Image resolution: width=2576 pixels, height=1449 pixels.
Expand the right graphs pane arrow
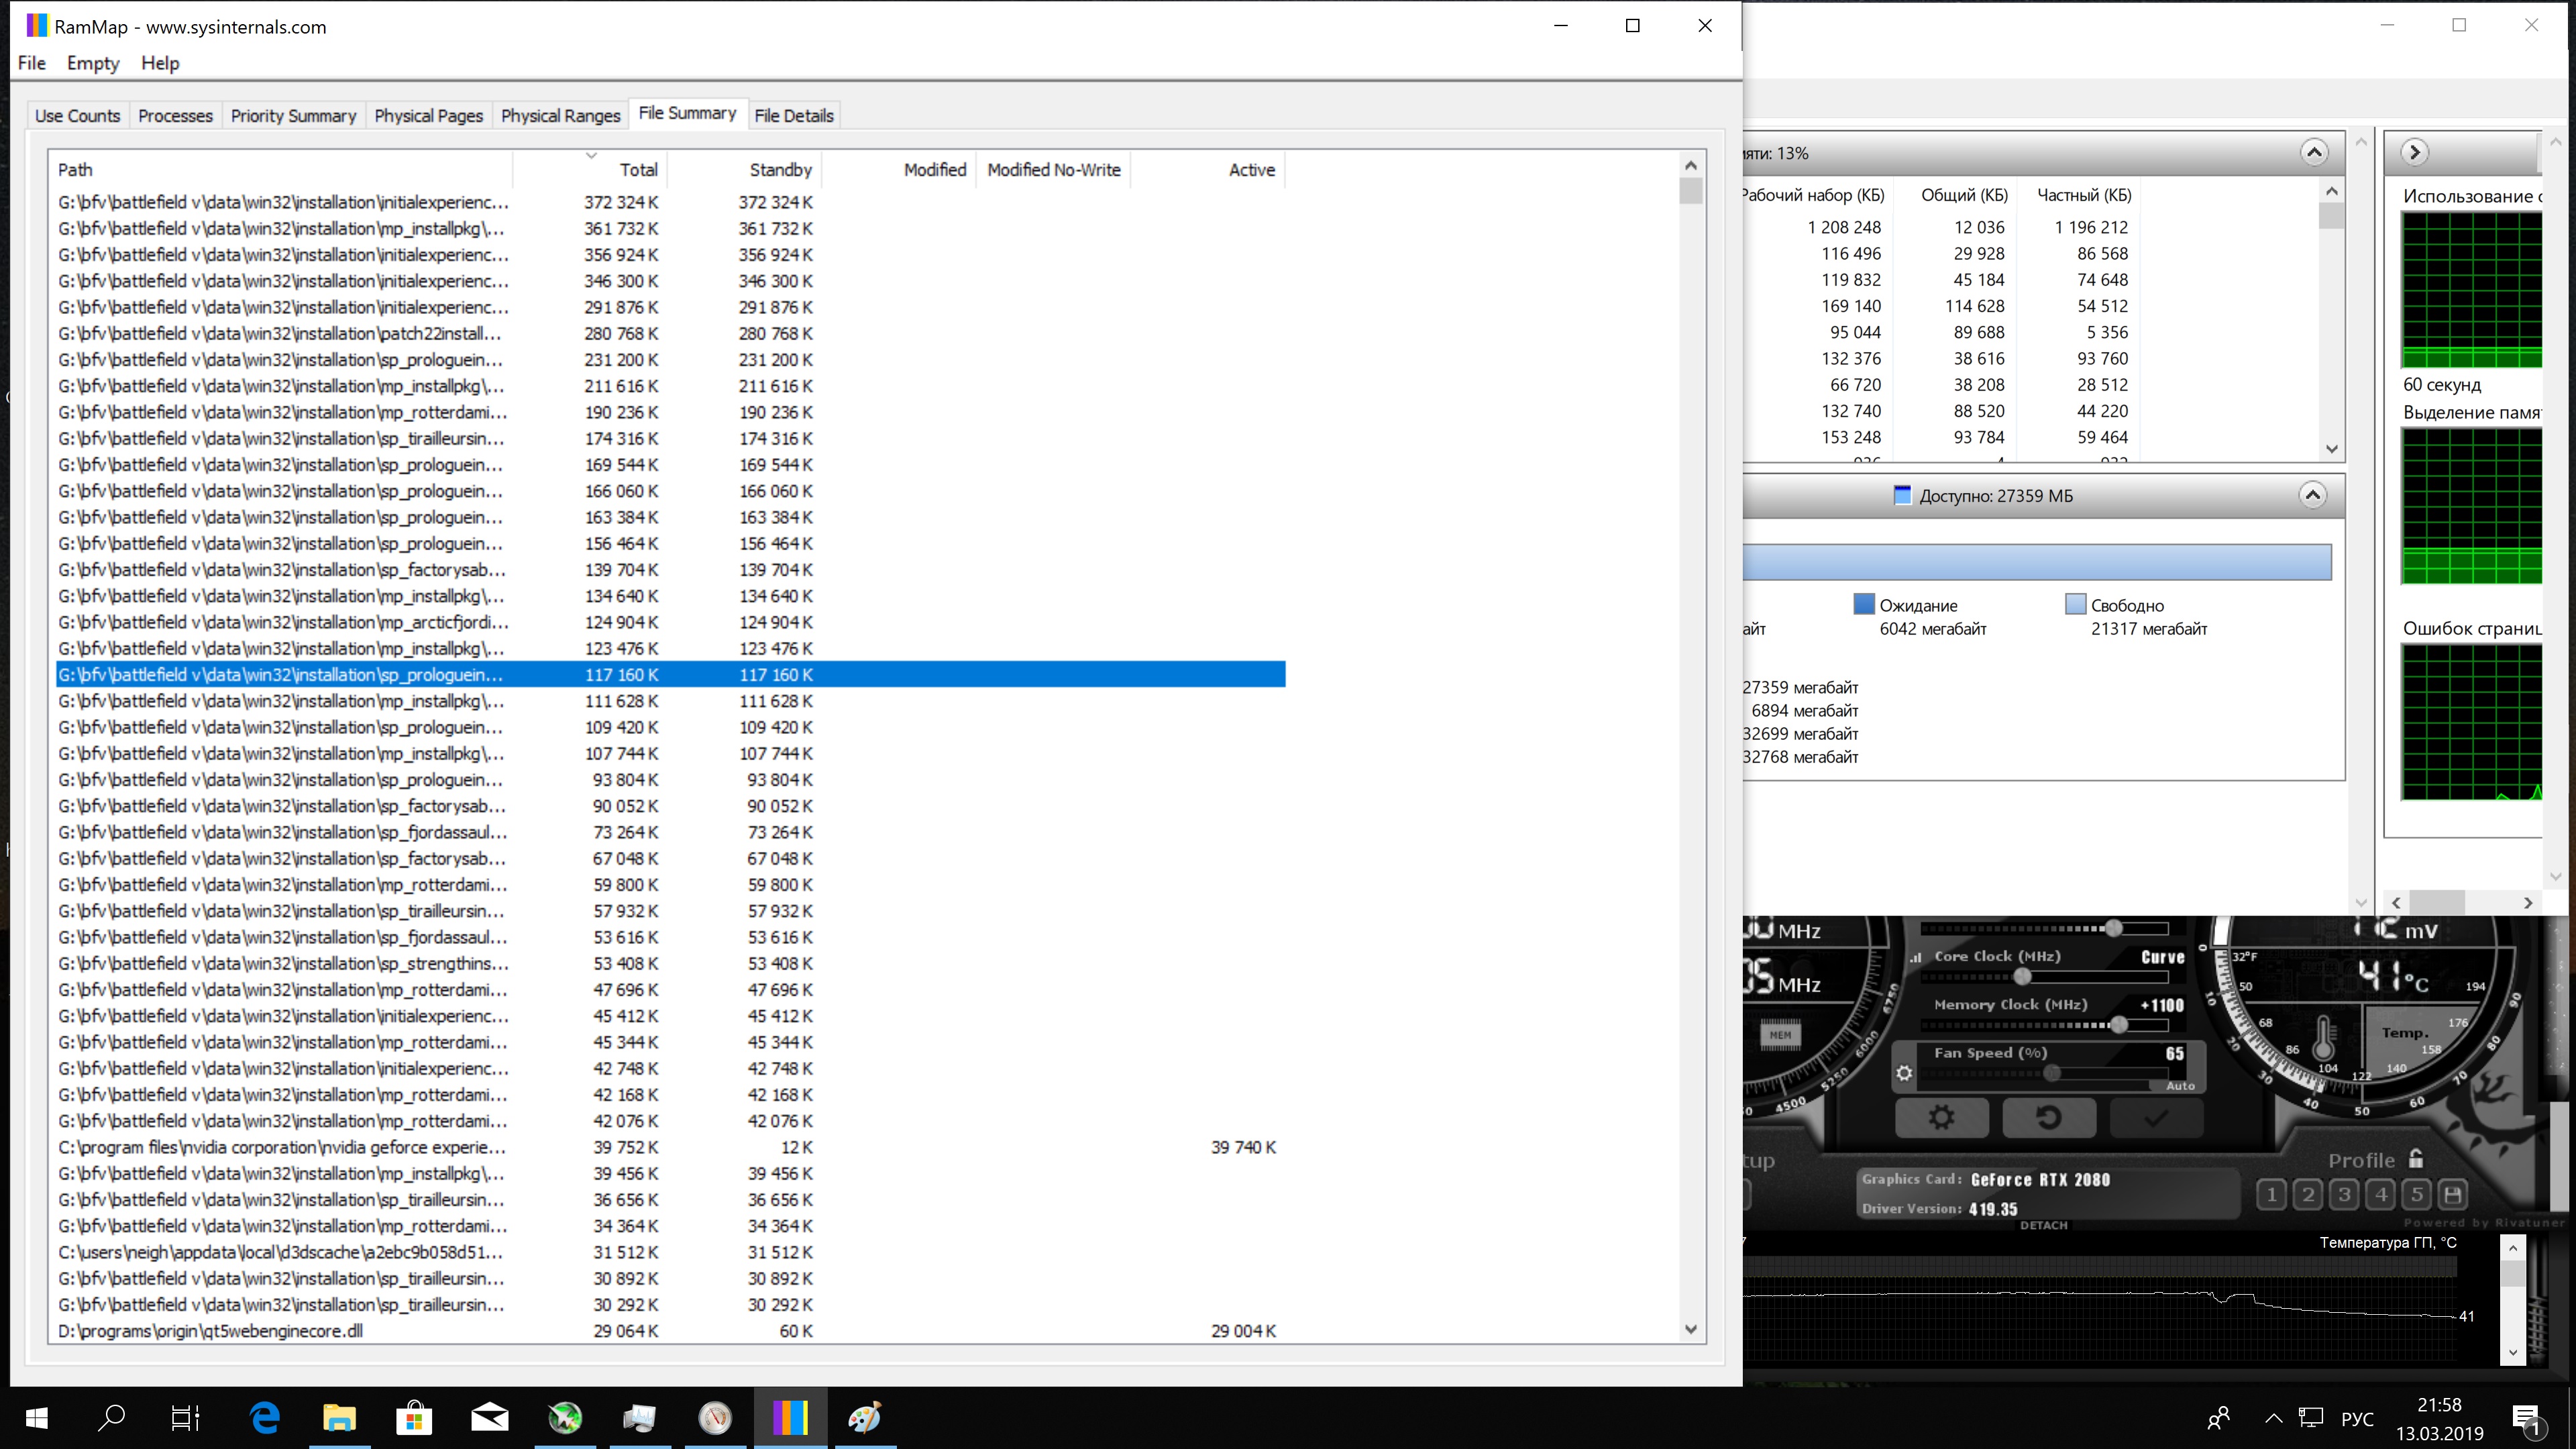coord(2414,152)
